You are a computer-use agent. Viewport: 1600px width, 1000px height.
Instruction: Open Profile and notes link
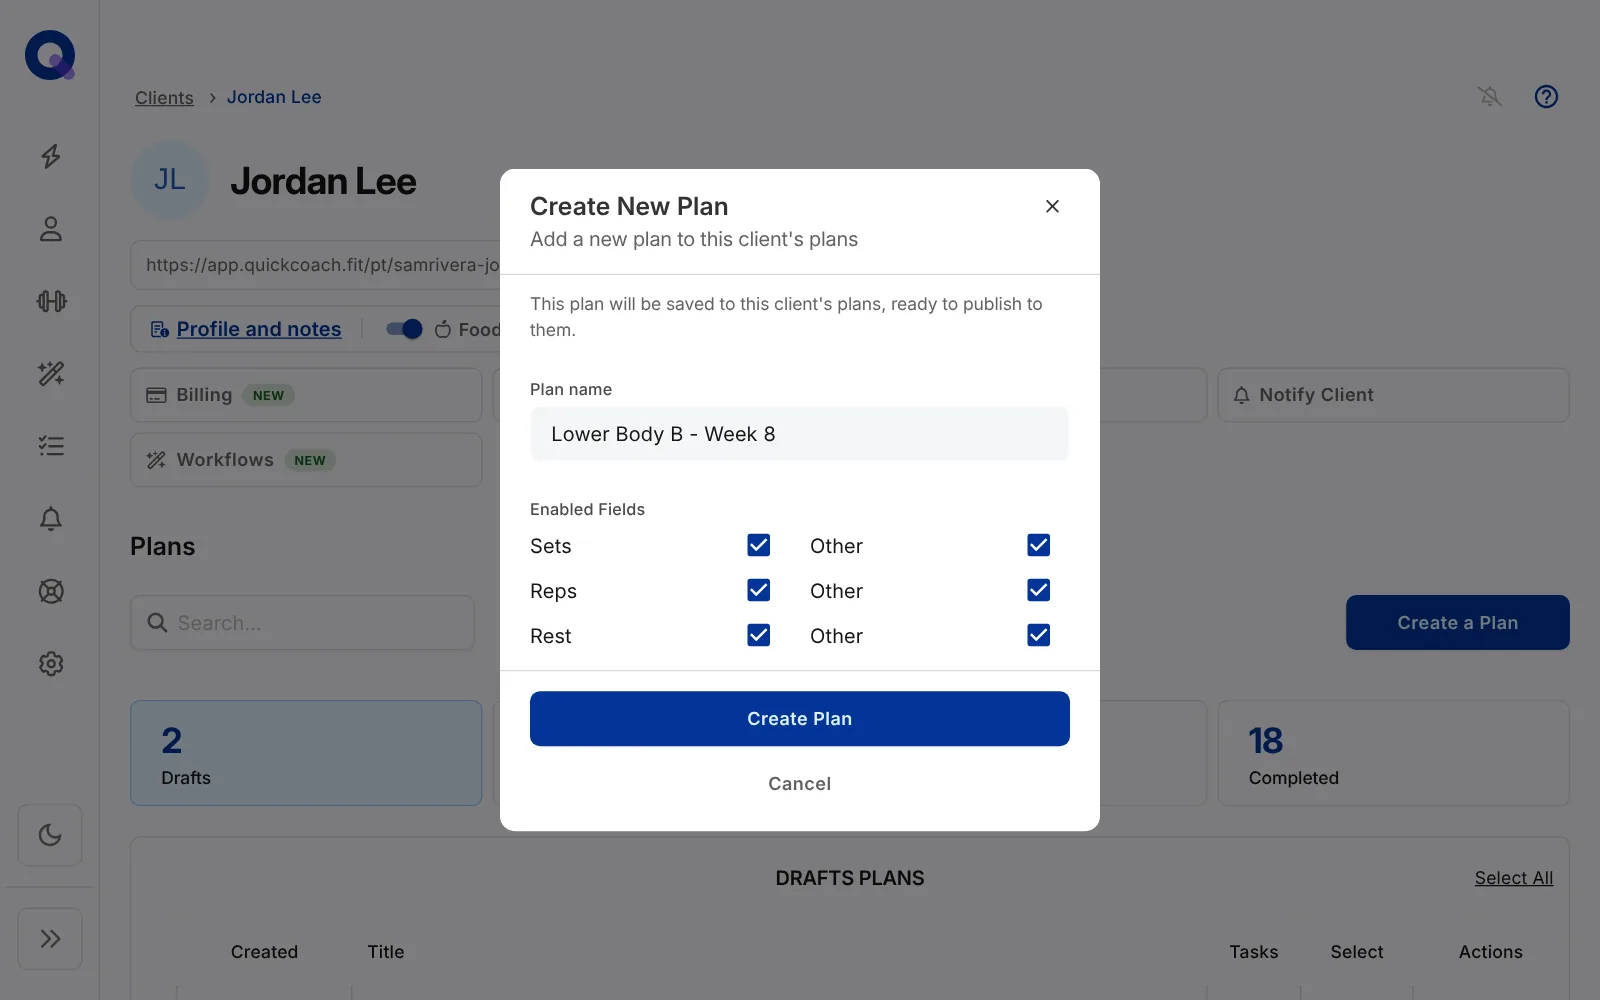[259, 329]
